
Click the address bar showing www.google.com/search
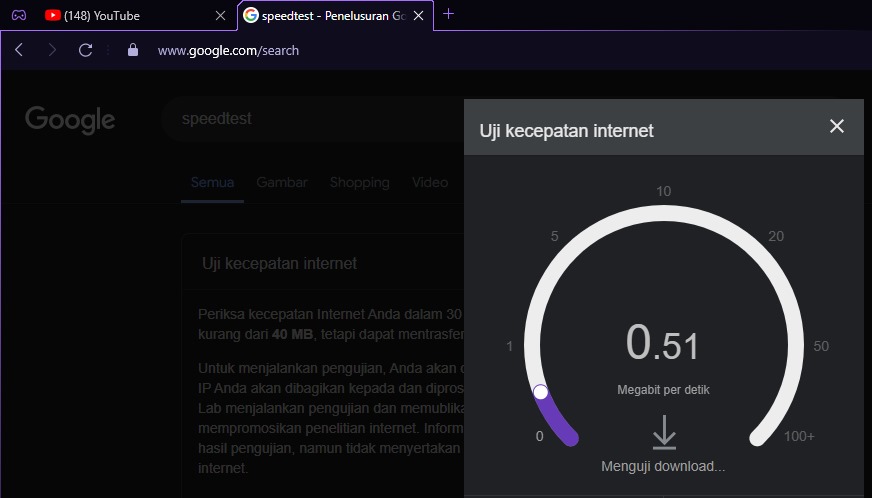(x=229, y=51)
